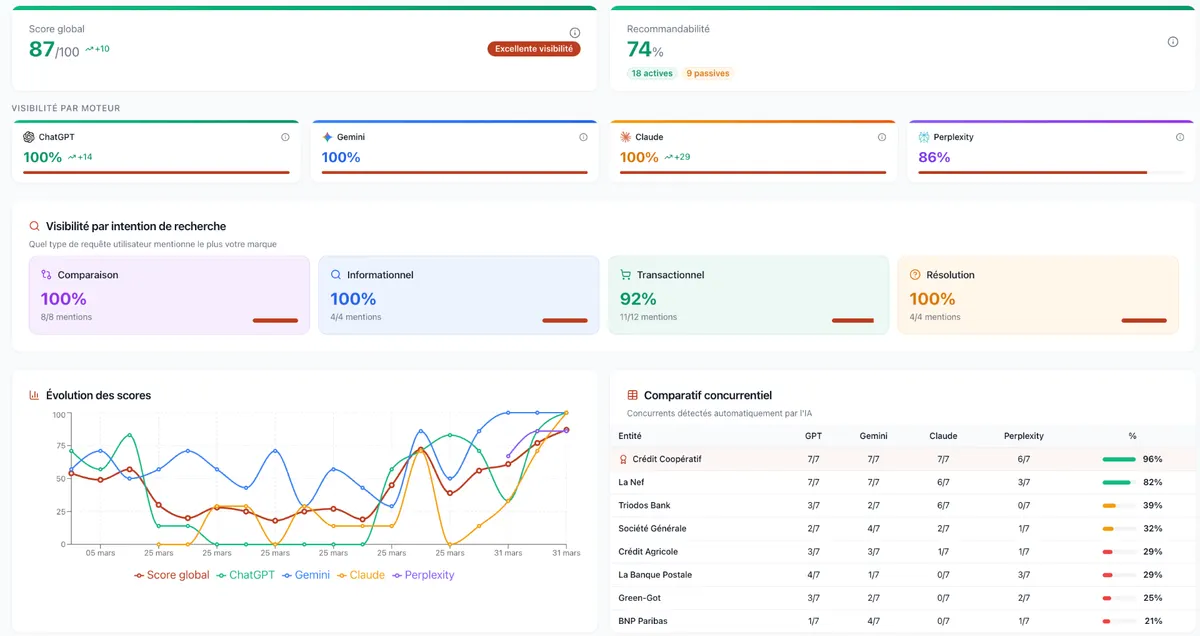The height and width of the screenshot is (636, 1200).
Task: Click the % column header
Action: [1132, 436]
